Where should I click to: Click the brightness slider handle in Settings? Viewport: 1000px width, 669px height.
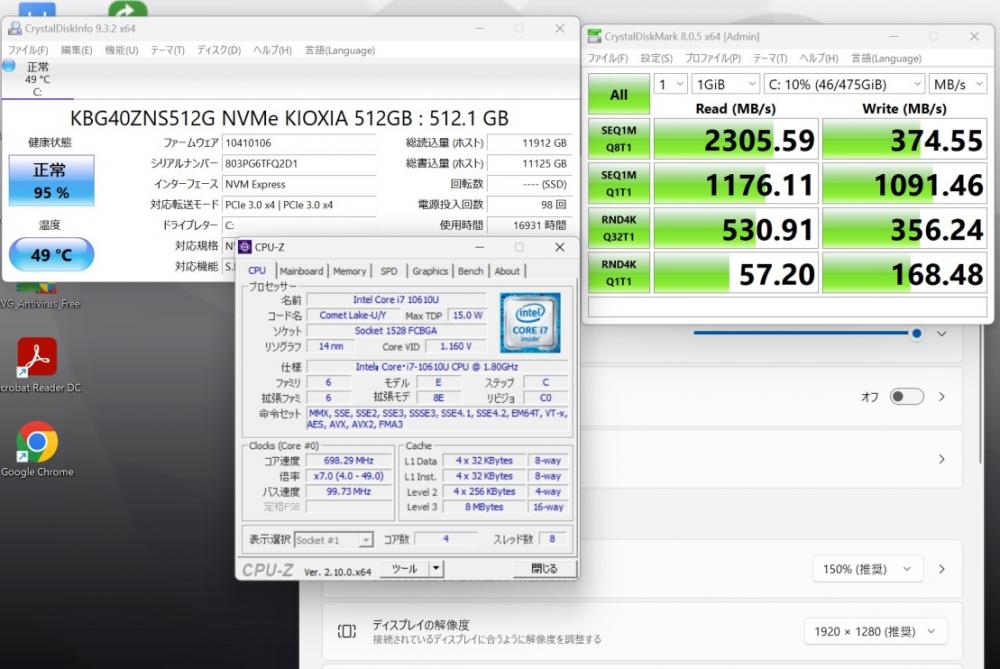coord(916,333)
